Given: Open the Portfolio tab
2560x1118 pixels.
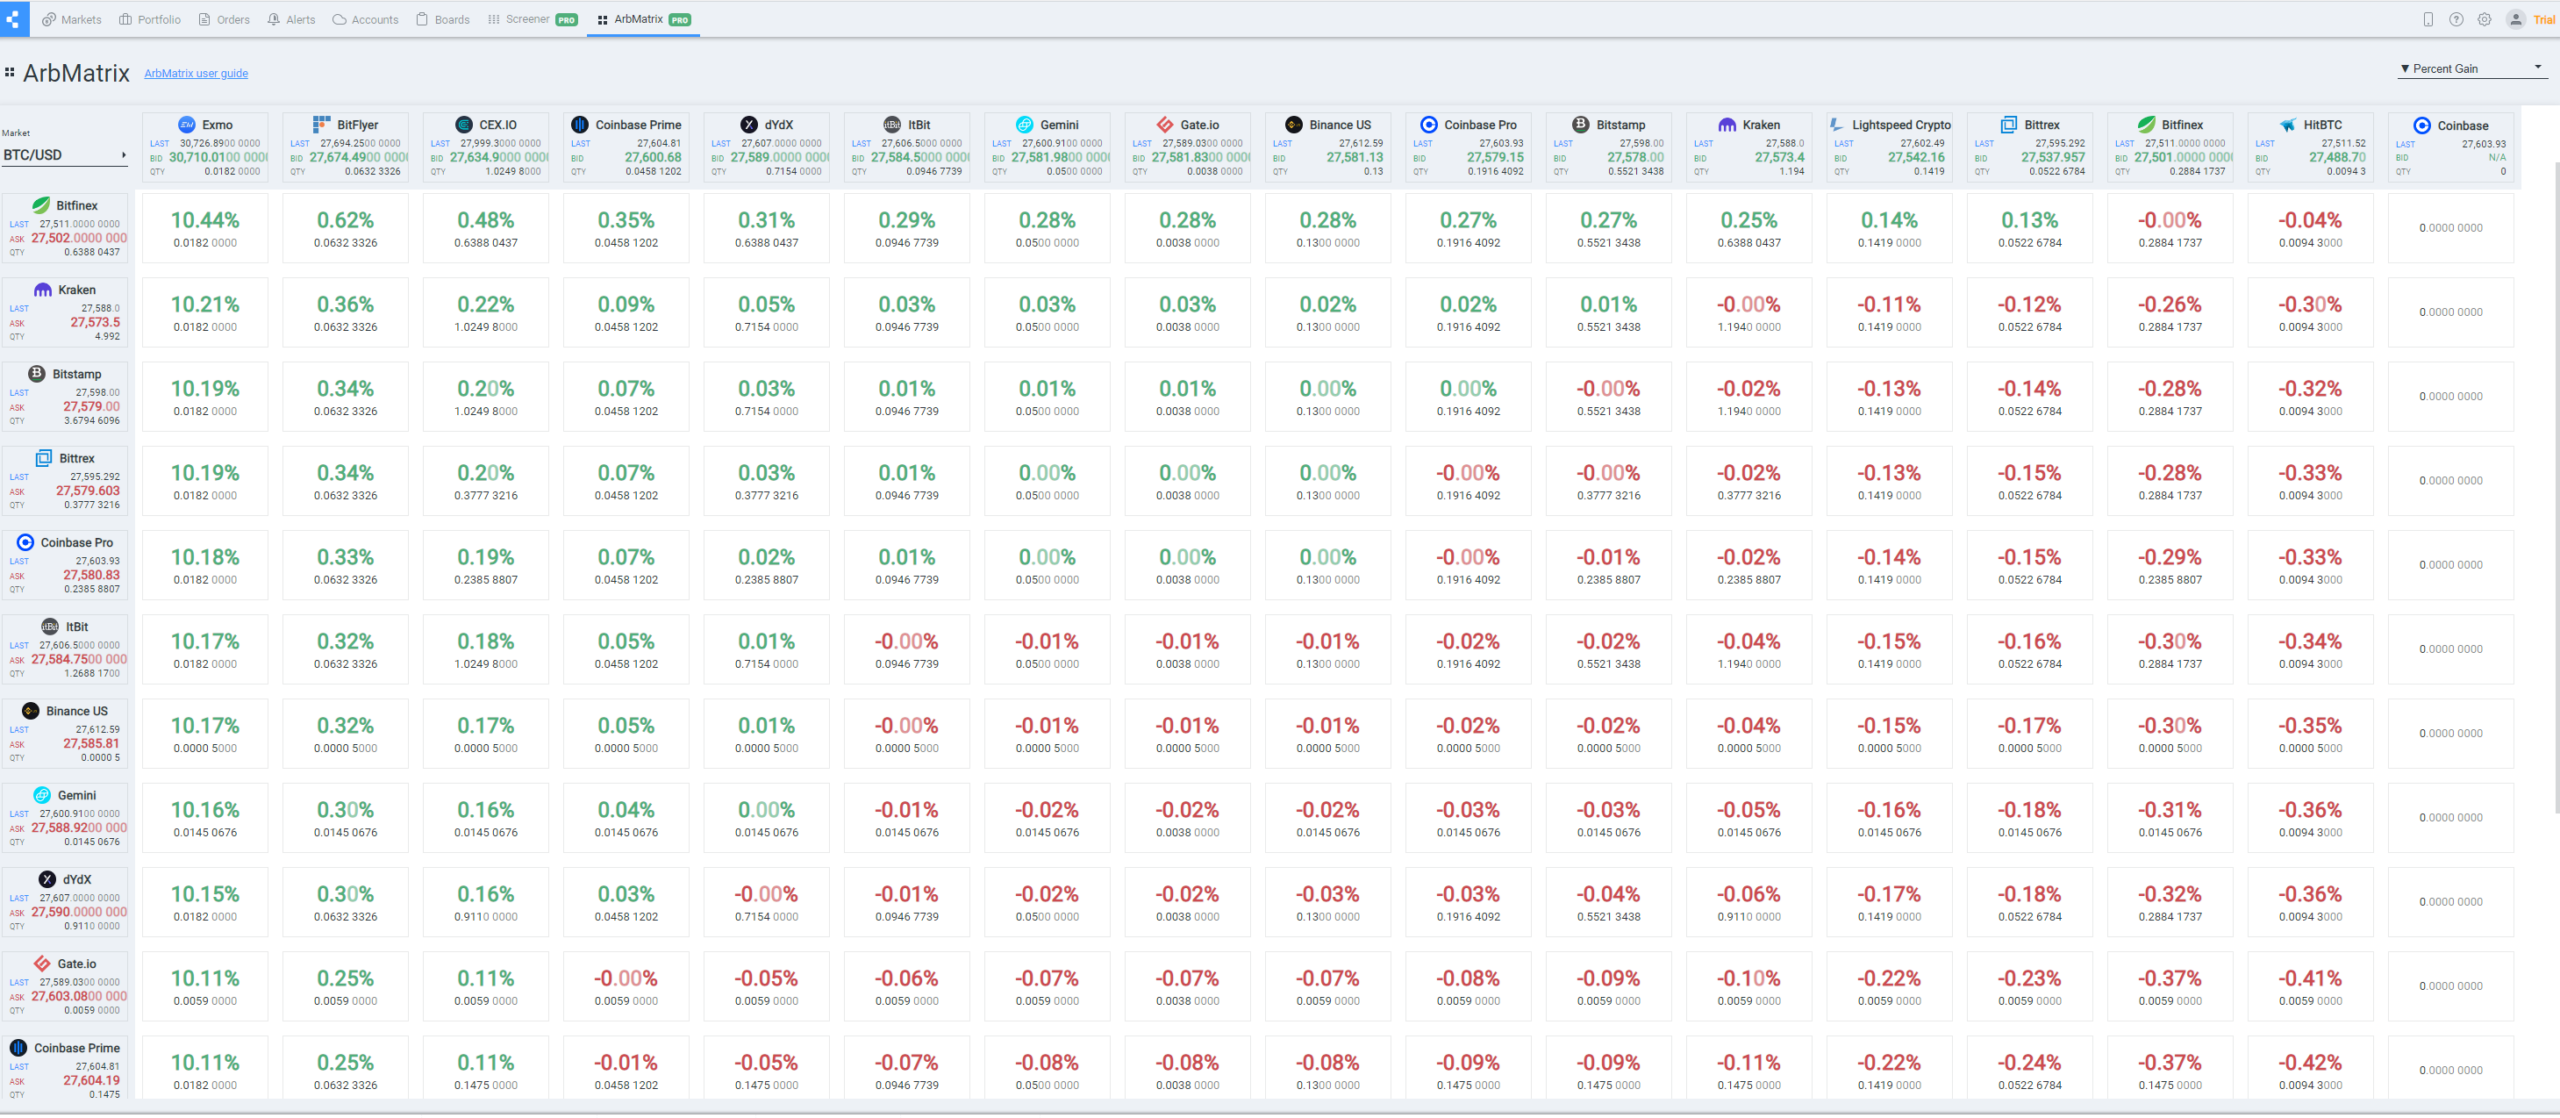Looking at the screenshot, I should (150, 19).
